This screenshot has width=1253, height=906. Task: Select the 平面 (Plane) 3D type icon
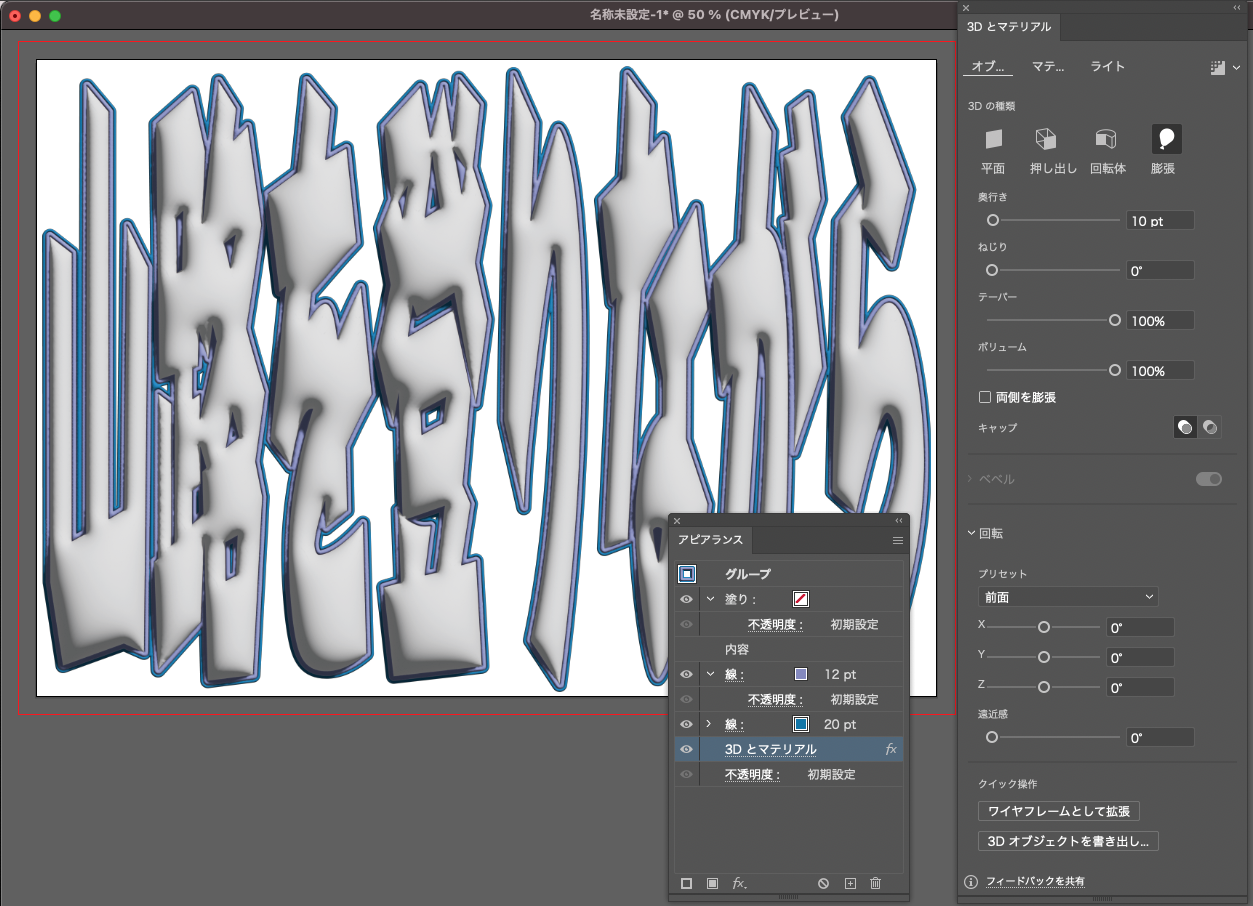(x=992, y=139)
